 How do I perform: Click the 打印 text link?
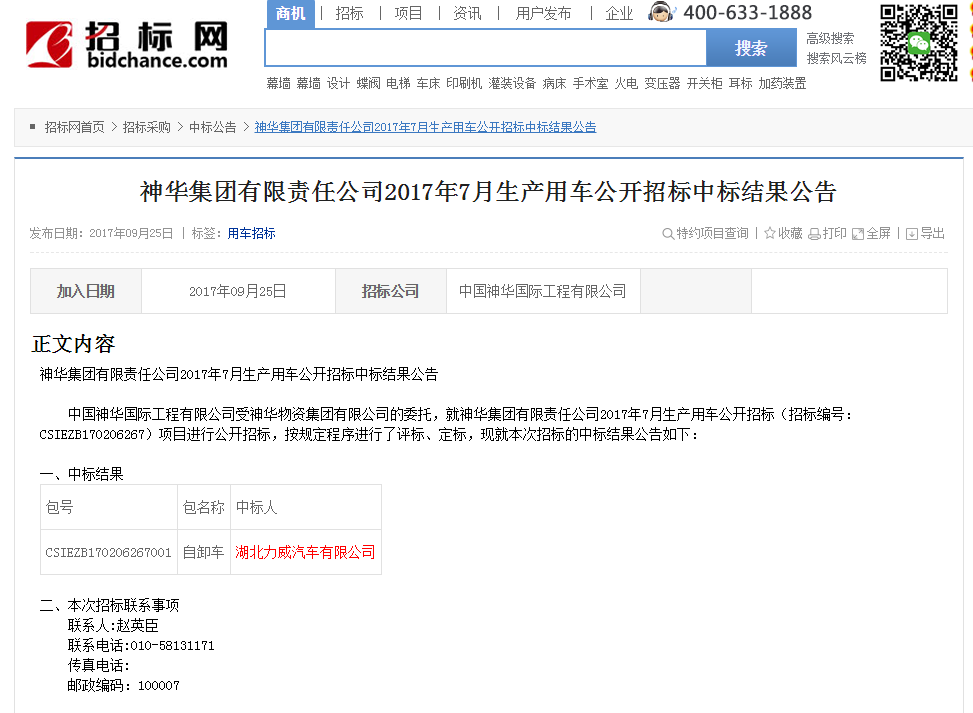click(835, 233)
